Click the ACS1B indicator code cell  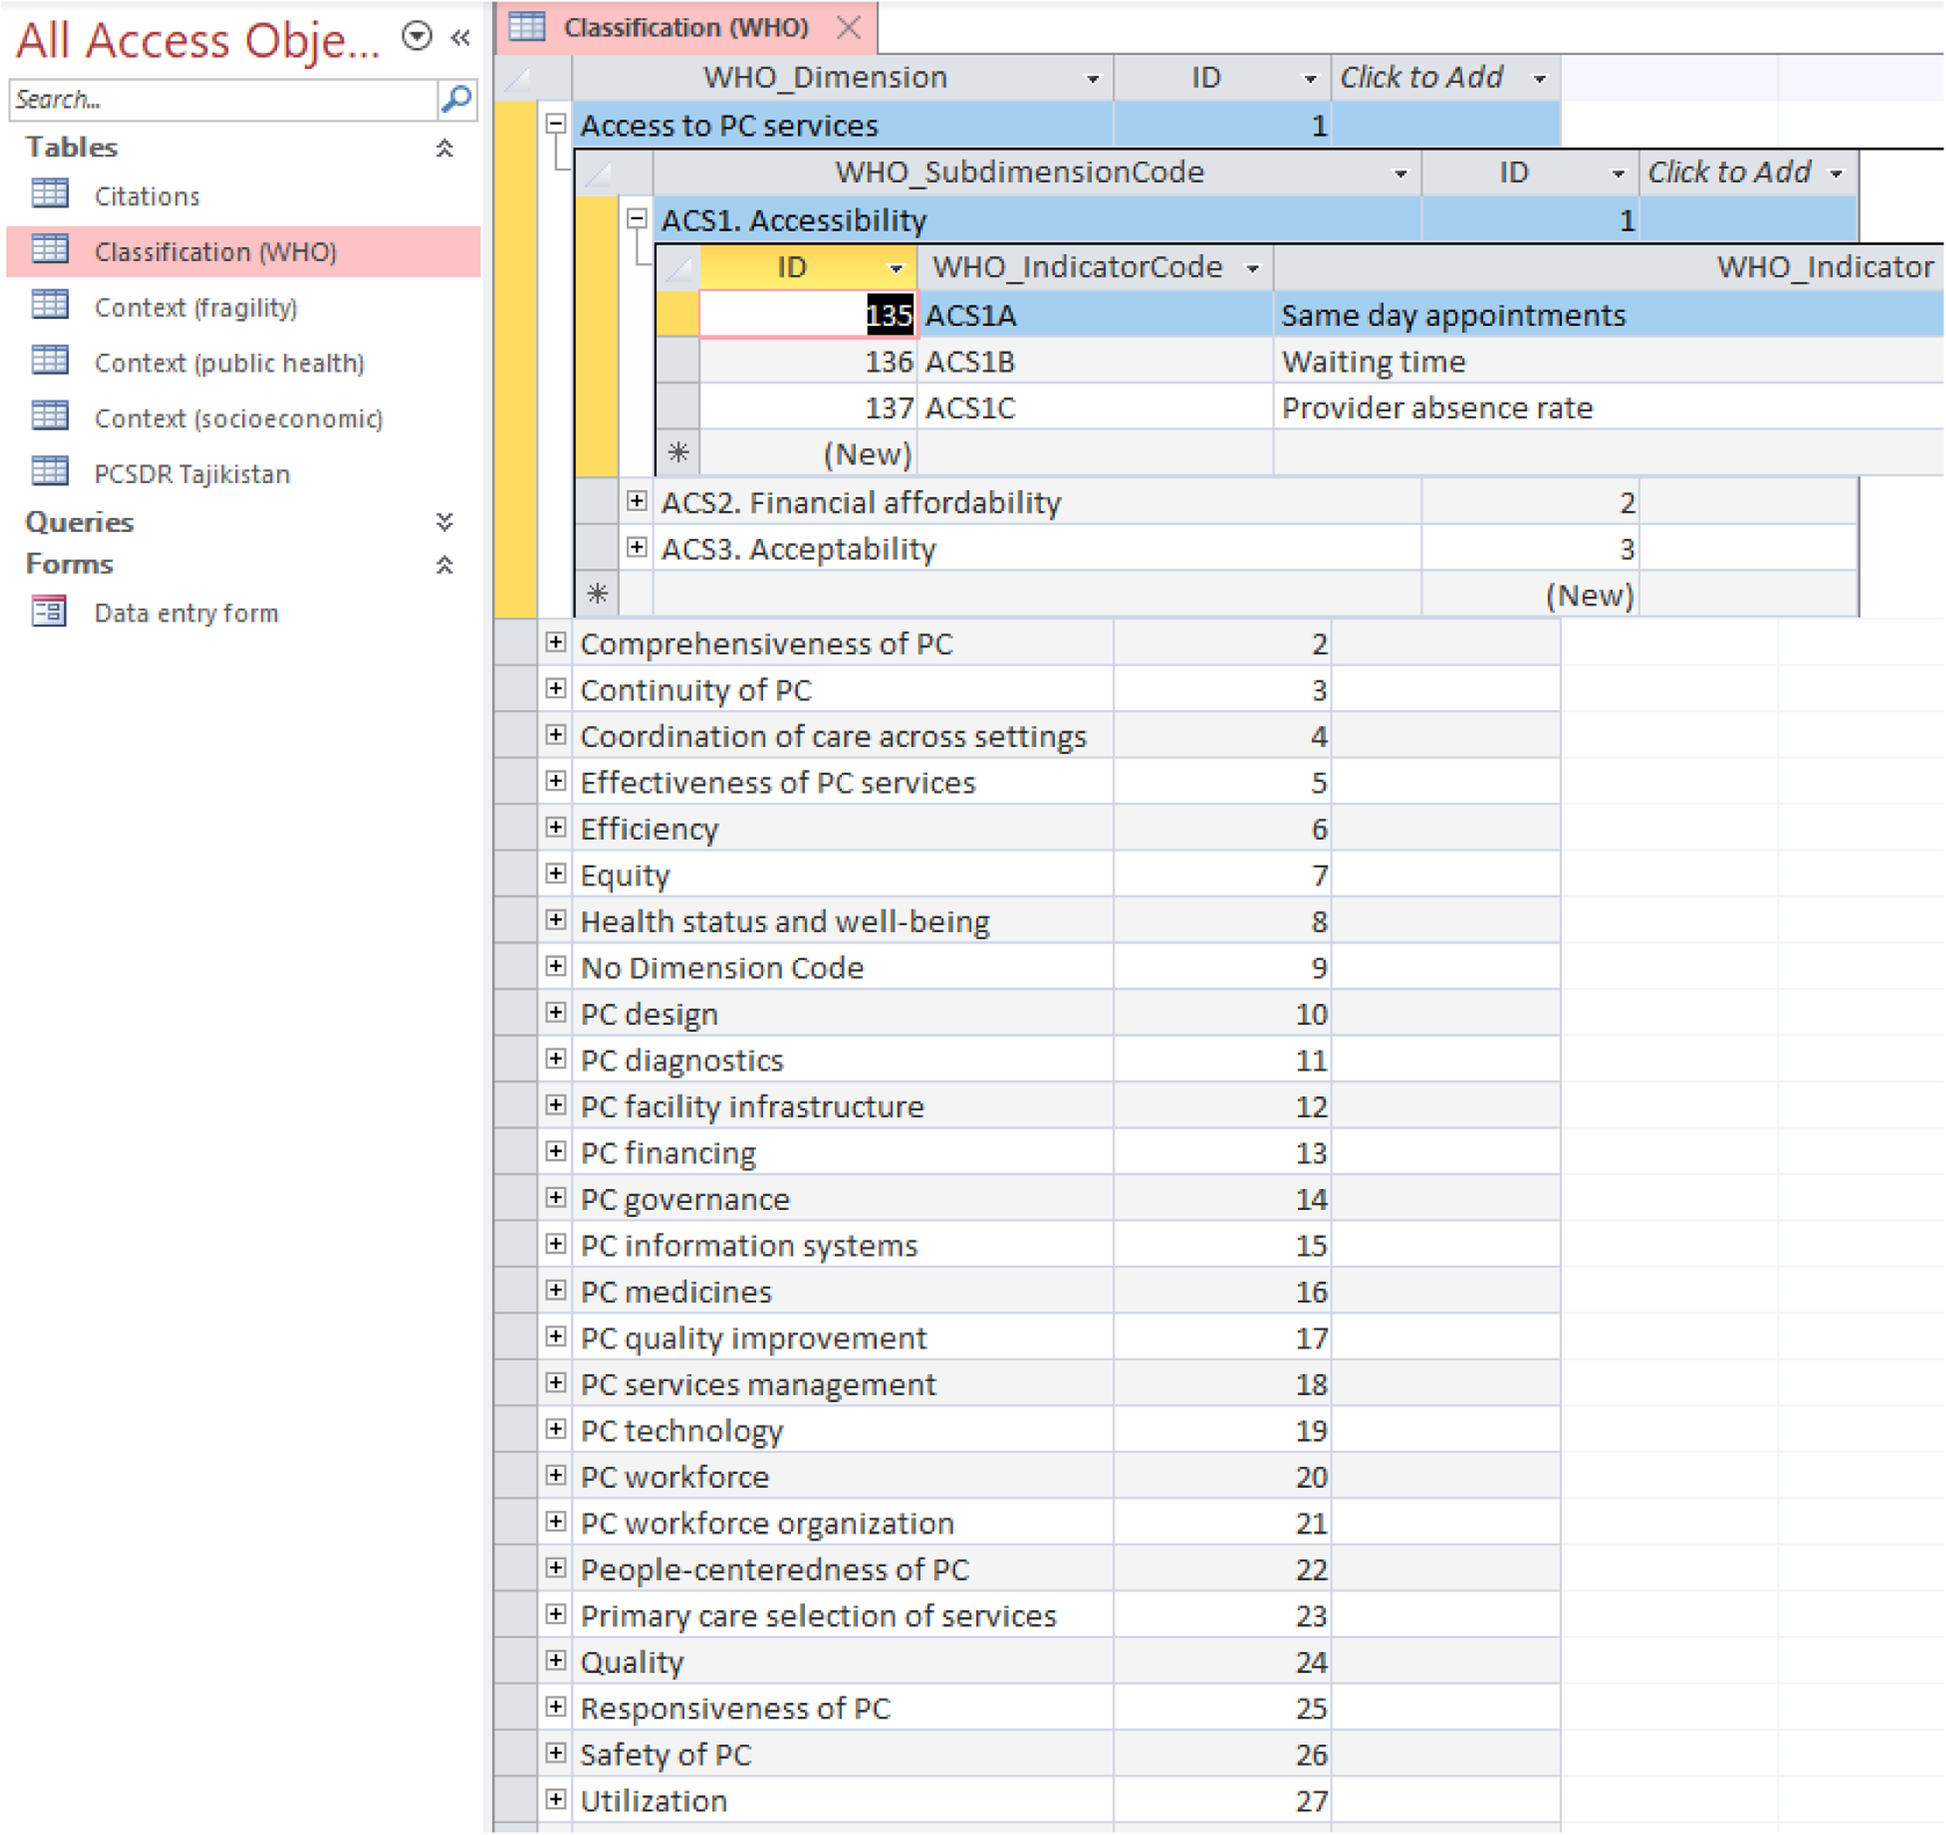(1095, 360)
